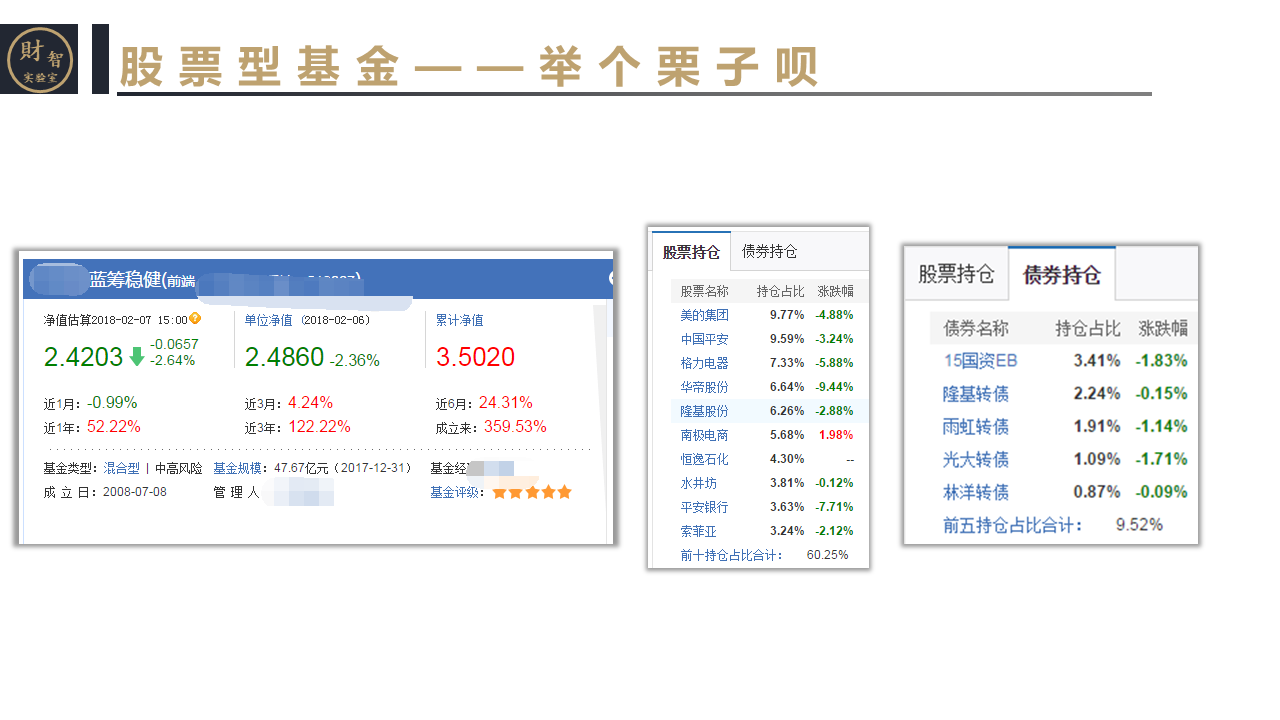The width and height of the screenshot is (1280, 720).
Task: Open the 债券持仓 tab above the stock list
Action: pos(769,252)
